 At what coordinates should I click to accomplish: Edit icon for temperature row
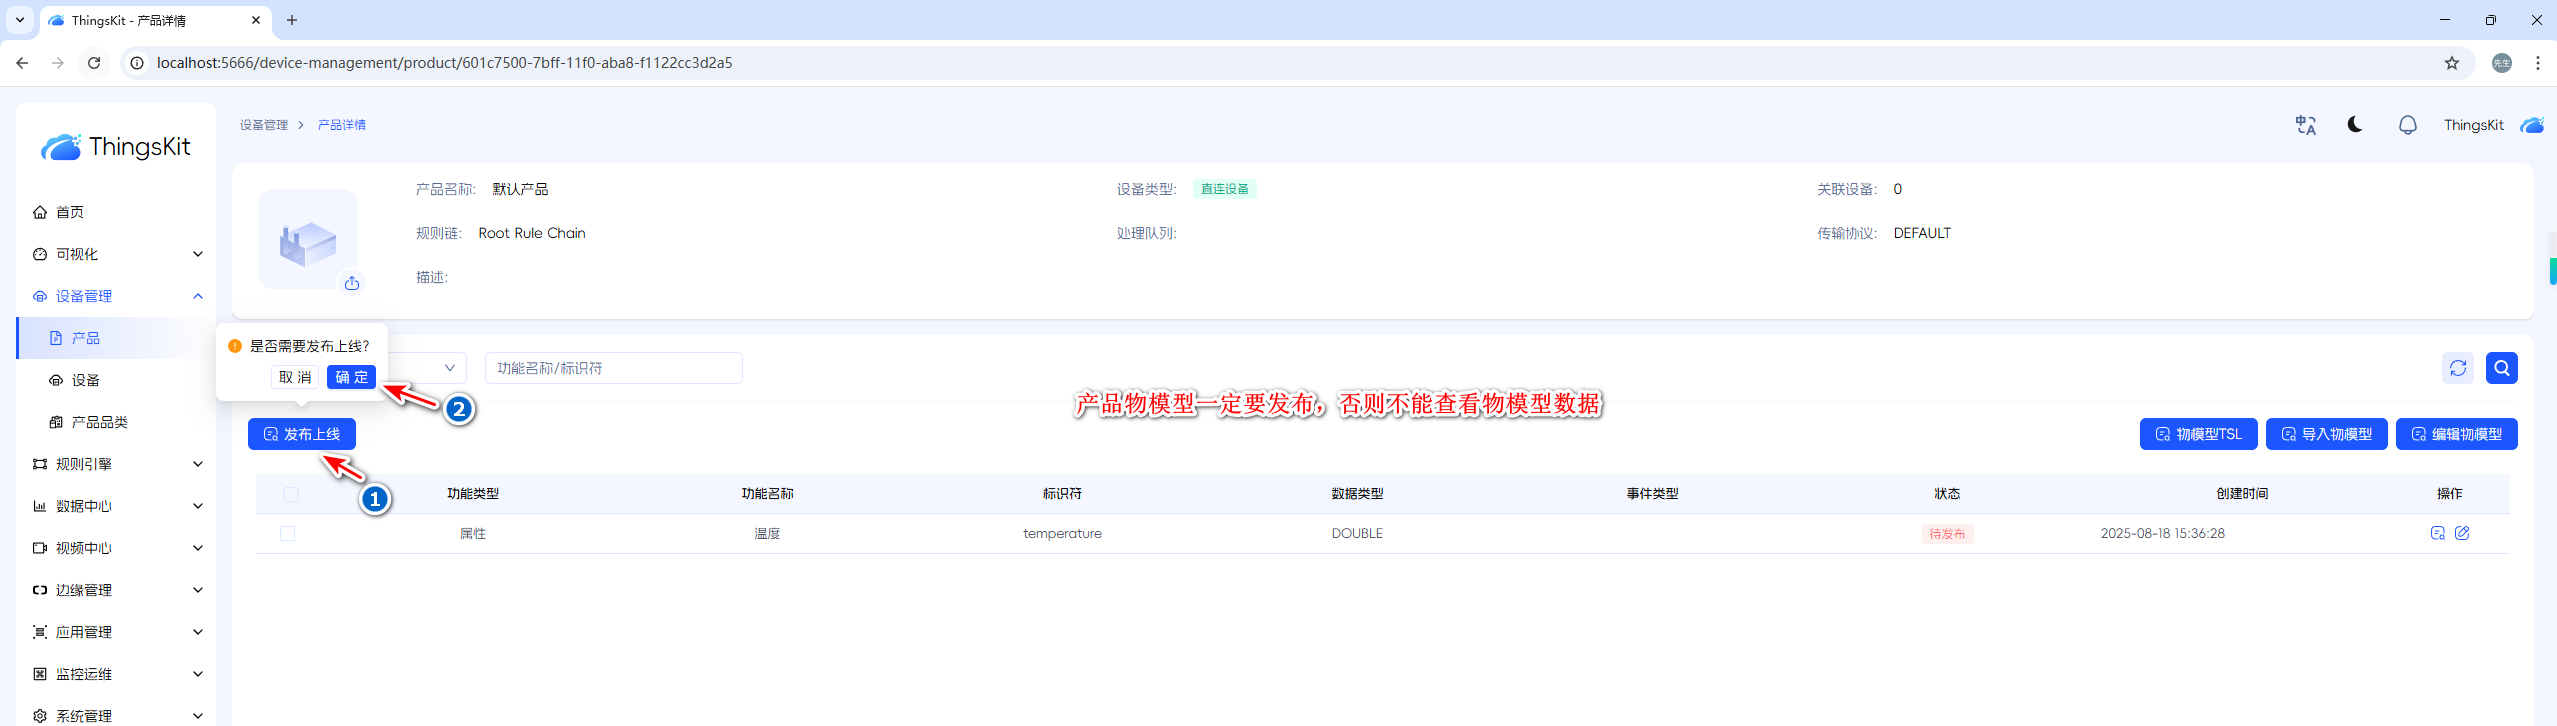tap(2462, 533)
